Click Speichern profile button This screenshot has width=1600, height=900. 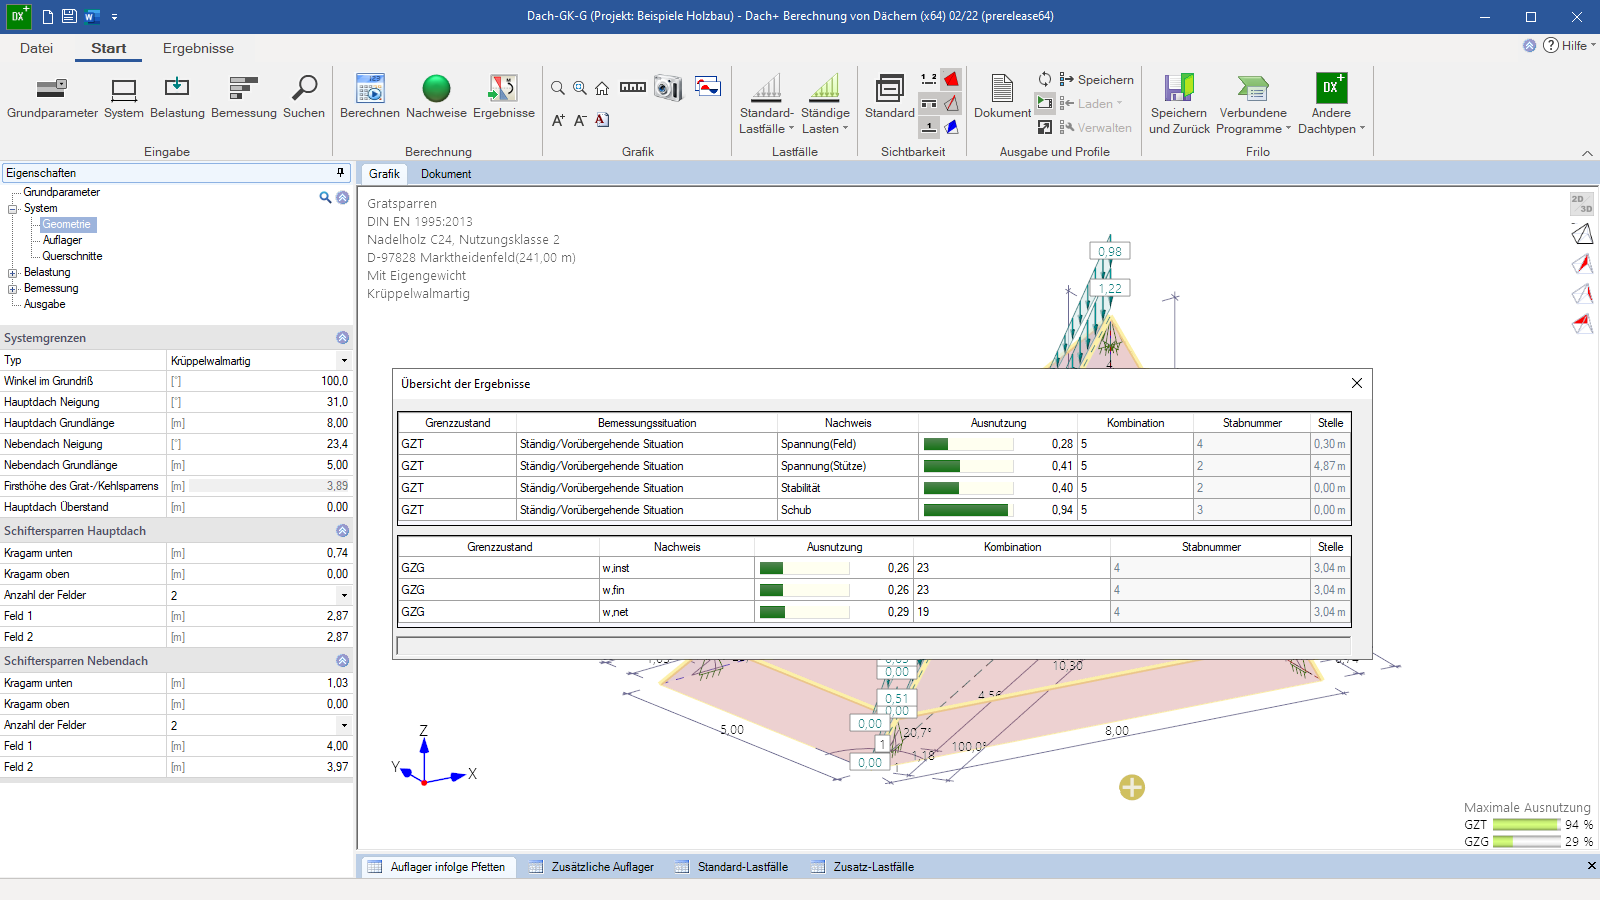(1097, 79)
